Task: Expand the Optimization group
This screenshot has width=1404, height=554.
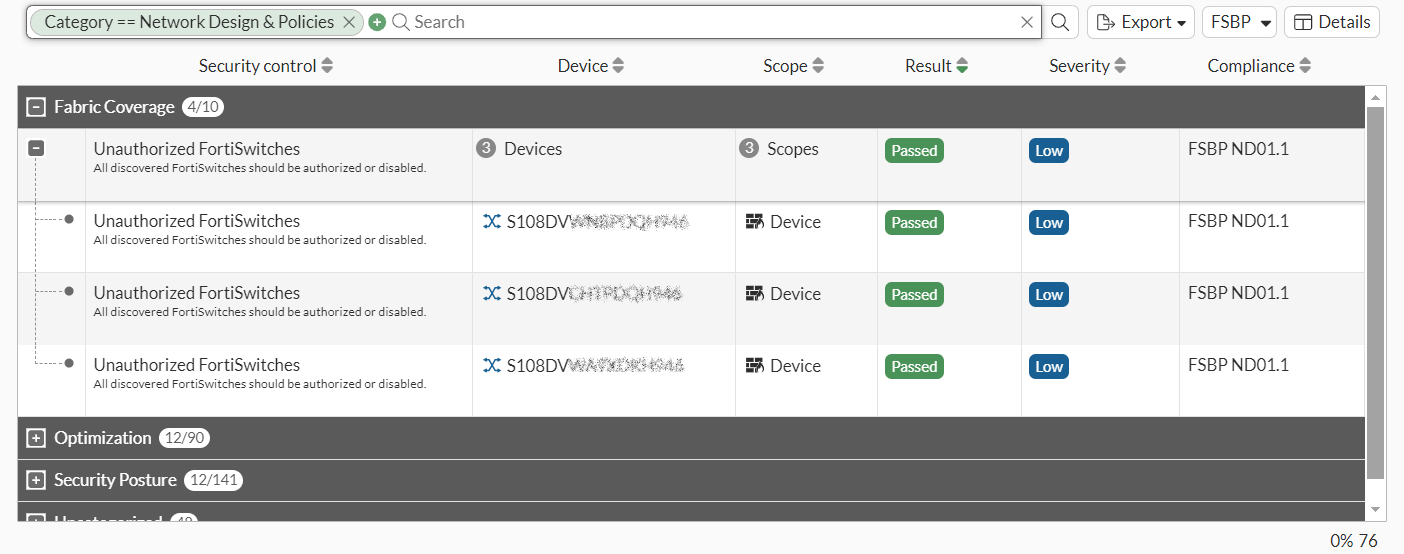Action: 36,438
